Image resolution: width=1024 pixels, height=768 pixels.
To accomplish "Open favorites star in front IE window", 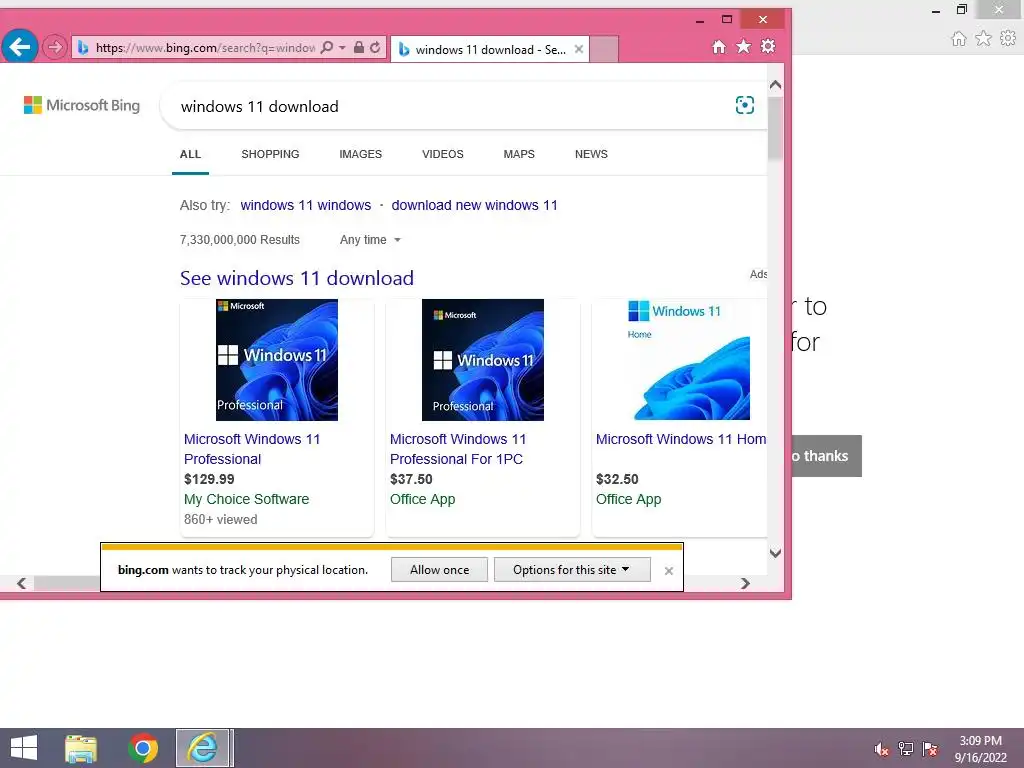I will click(x=743, y=46).
